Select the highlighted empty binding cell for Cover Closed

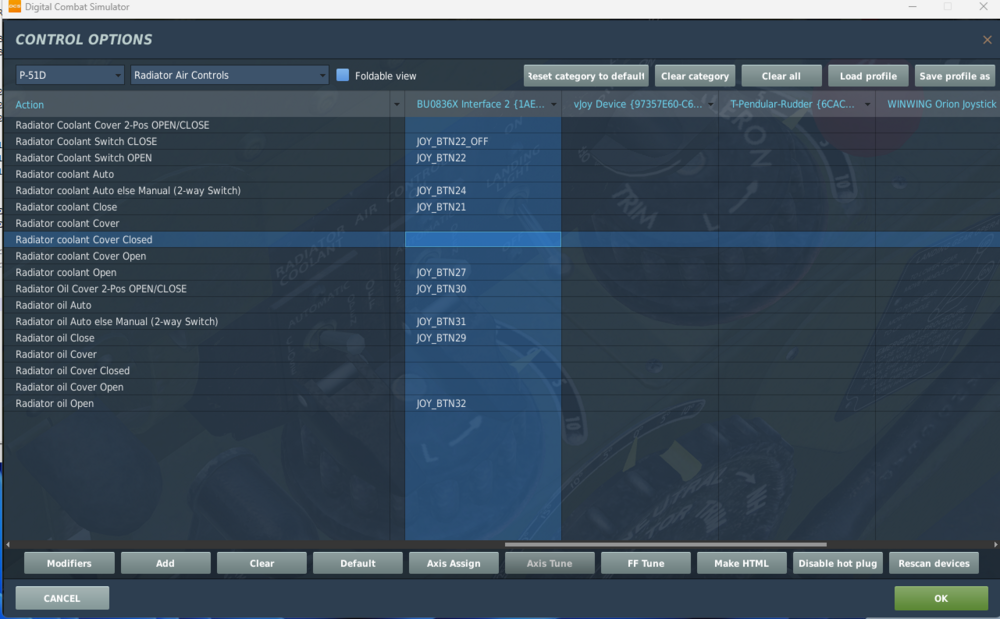point(483,240)
